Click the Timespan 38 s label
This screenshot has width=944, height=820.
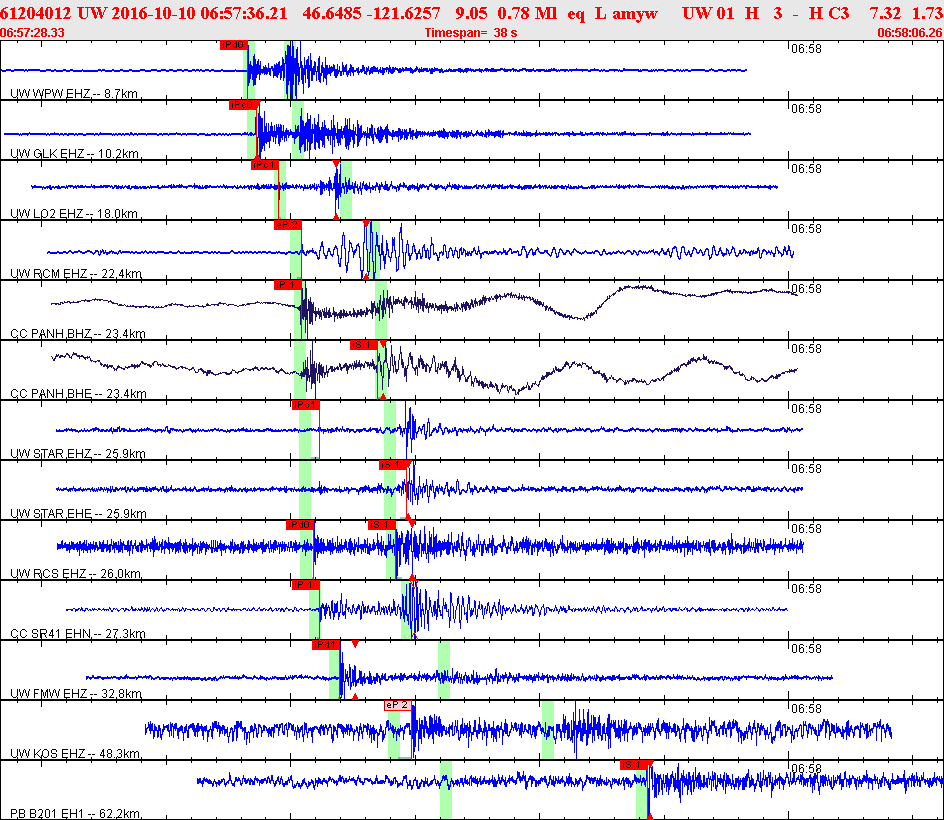[x=471, y=33]
